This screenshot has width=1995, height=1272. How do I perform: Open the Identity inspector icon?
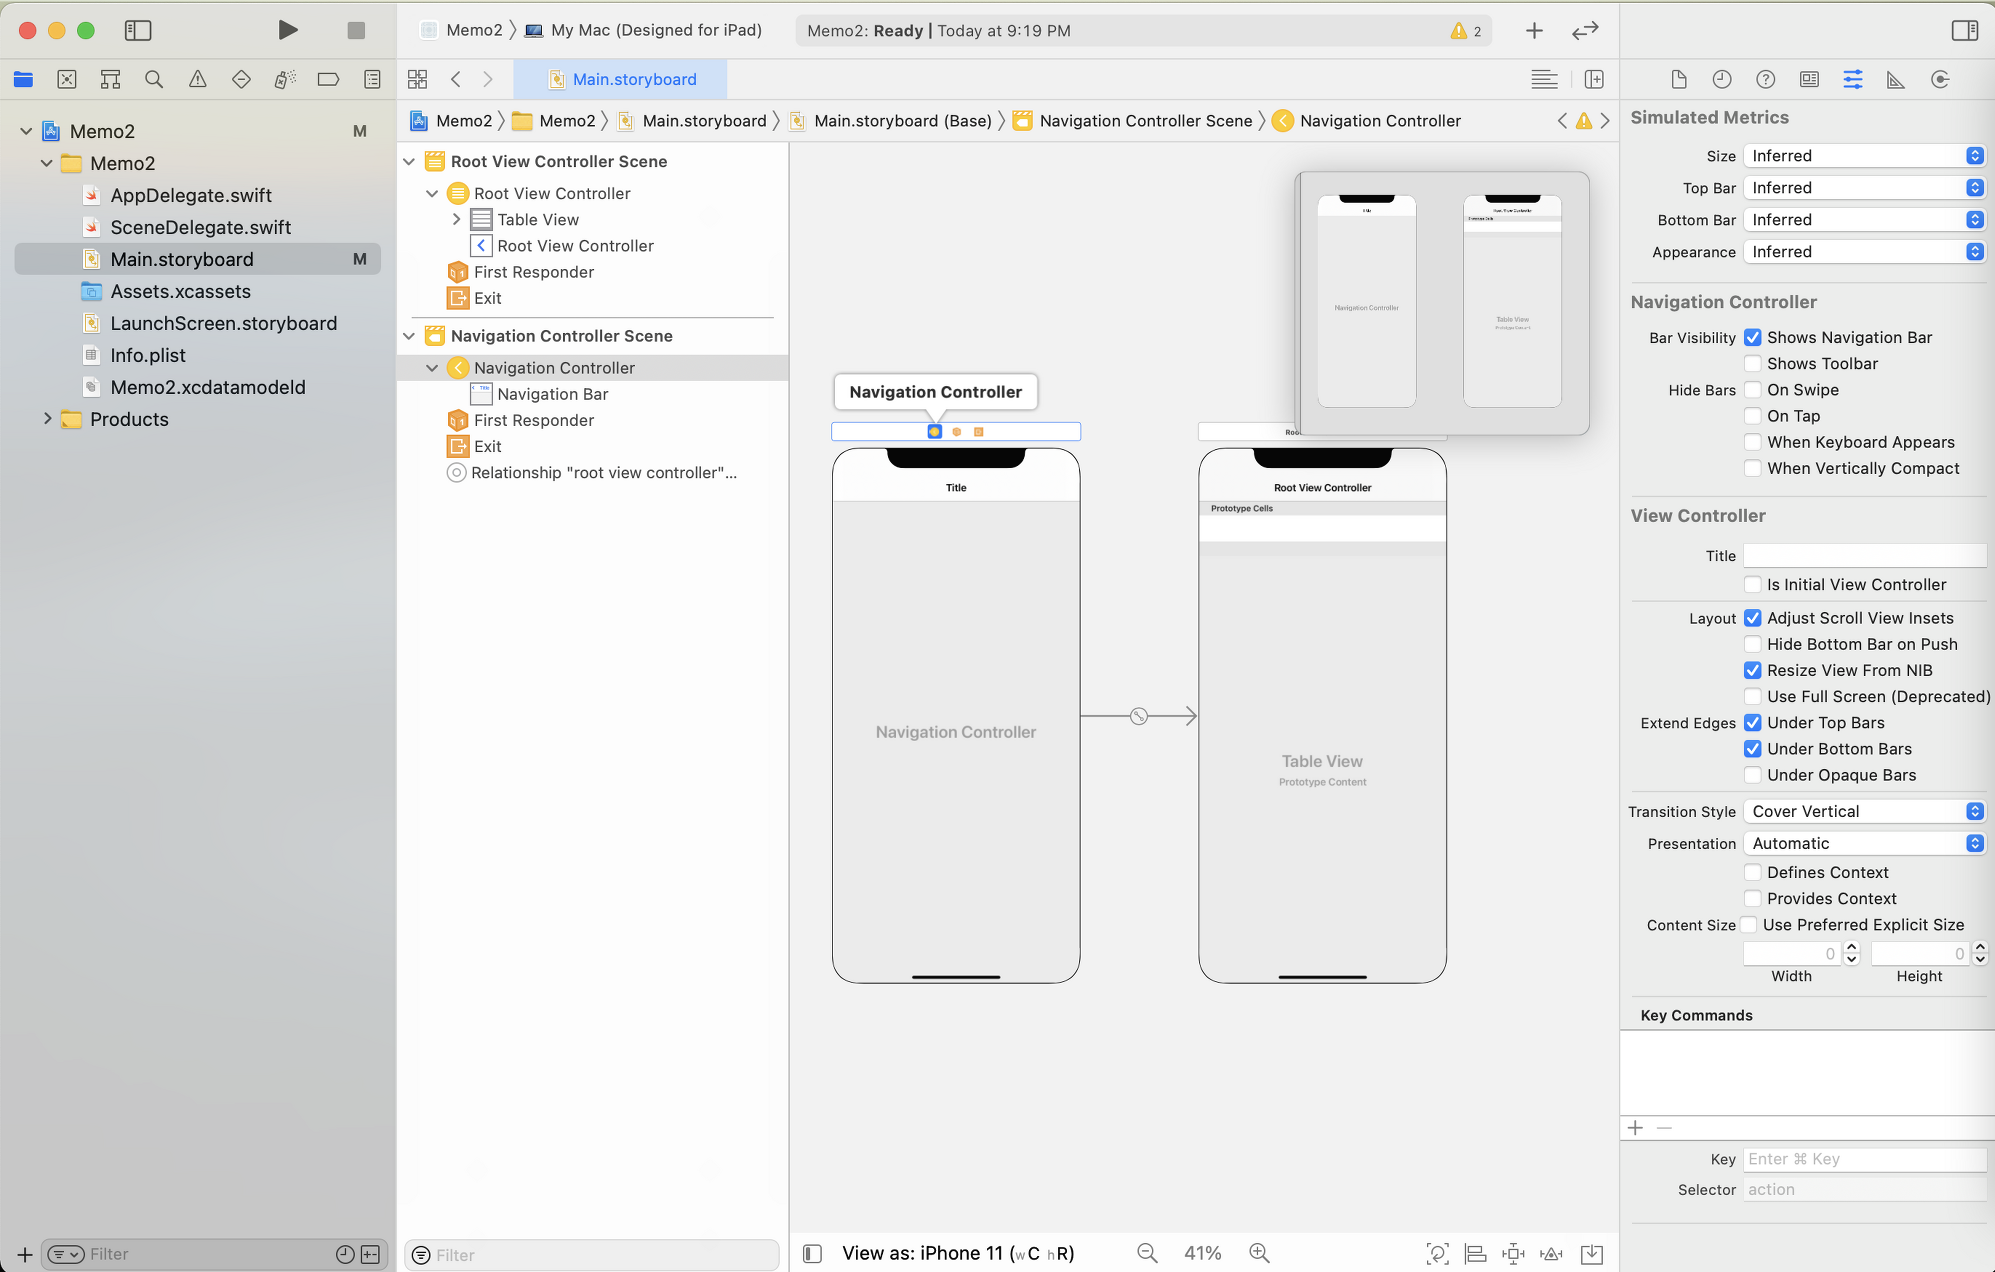(x=1809, y=79)
